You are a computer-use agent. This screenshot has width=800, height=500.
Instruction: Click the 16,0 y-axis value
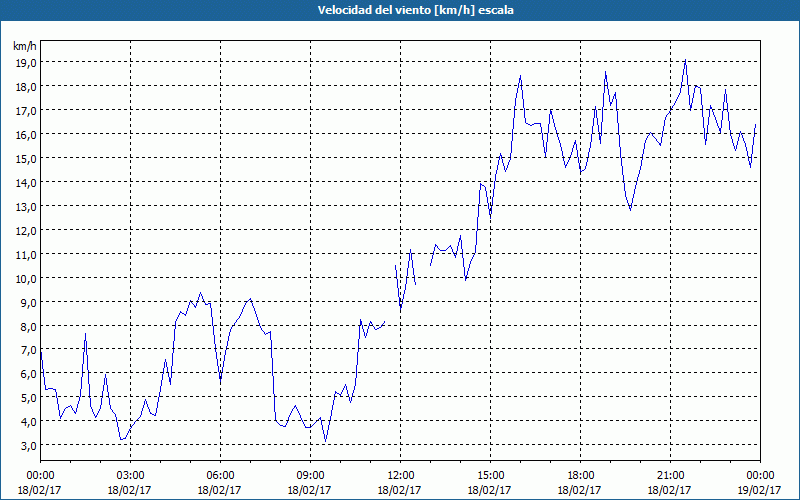27,134
